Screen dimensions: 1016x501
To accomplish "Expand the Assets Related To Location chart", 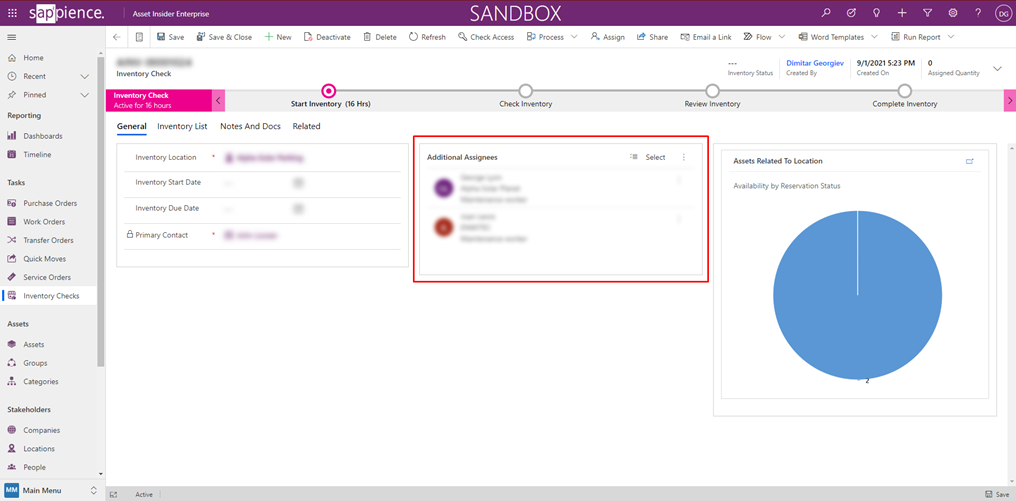I will [x=969, y=161].
